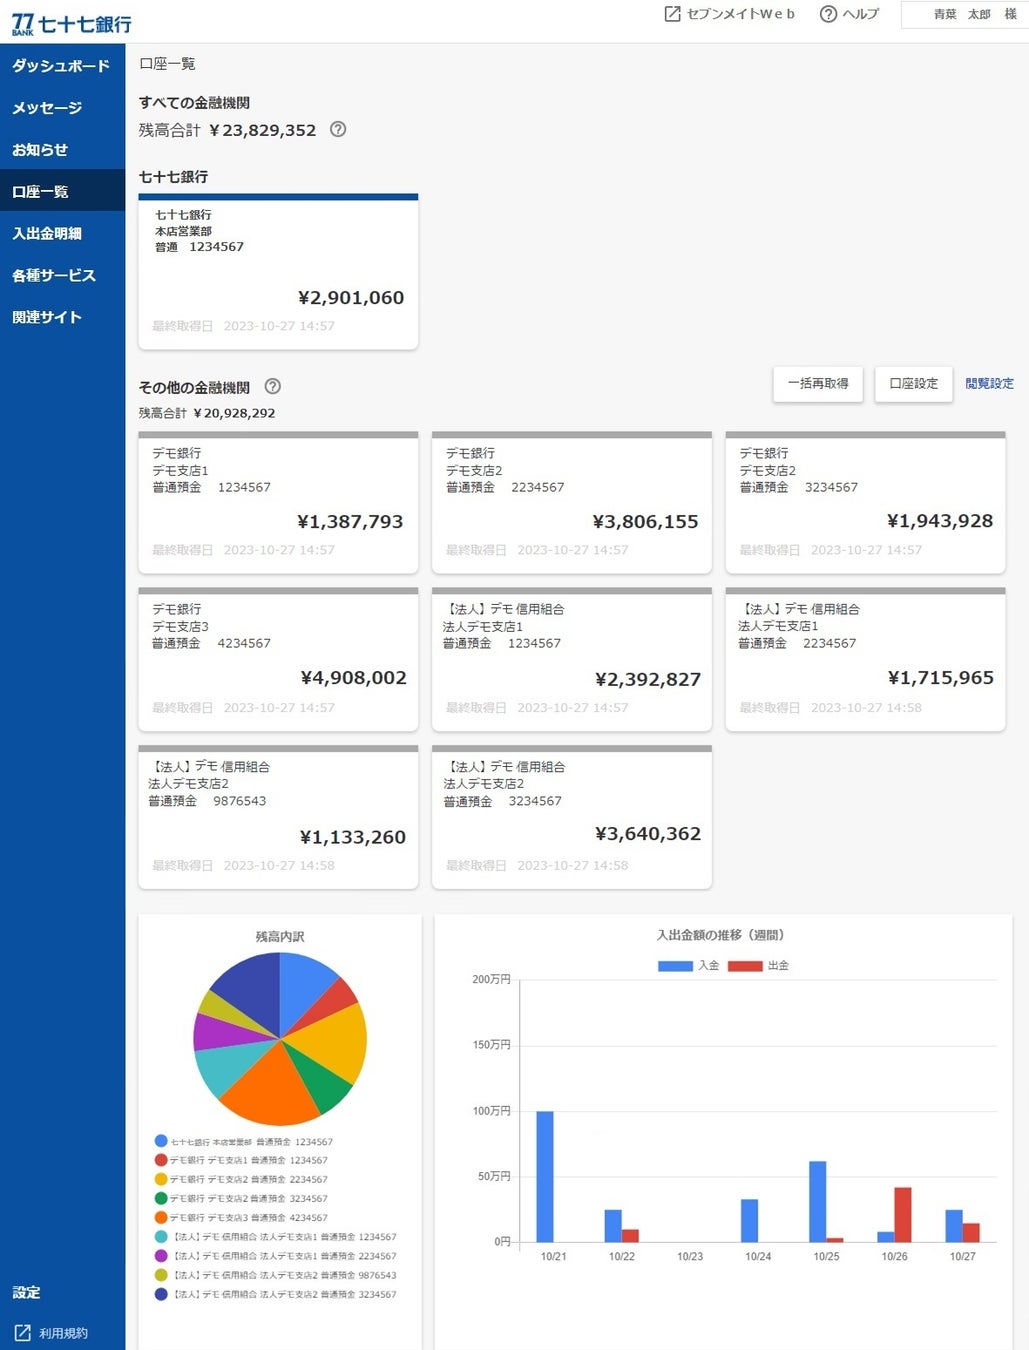1029x1350 pixels.
Task: Click the navy pie chart slice
Action: [x=250, y=988]
